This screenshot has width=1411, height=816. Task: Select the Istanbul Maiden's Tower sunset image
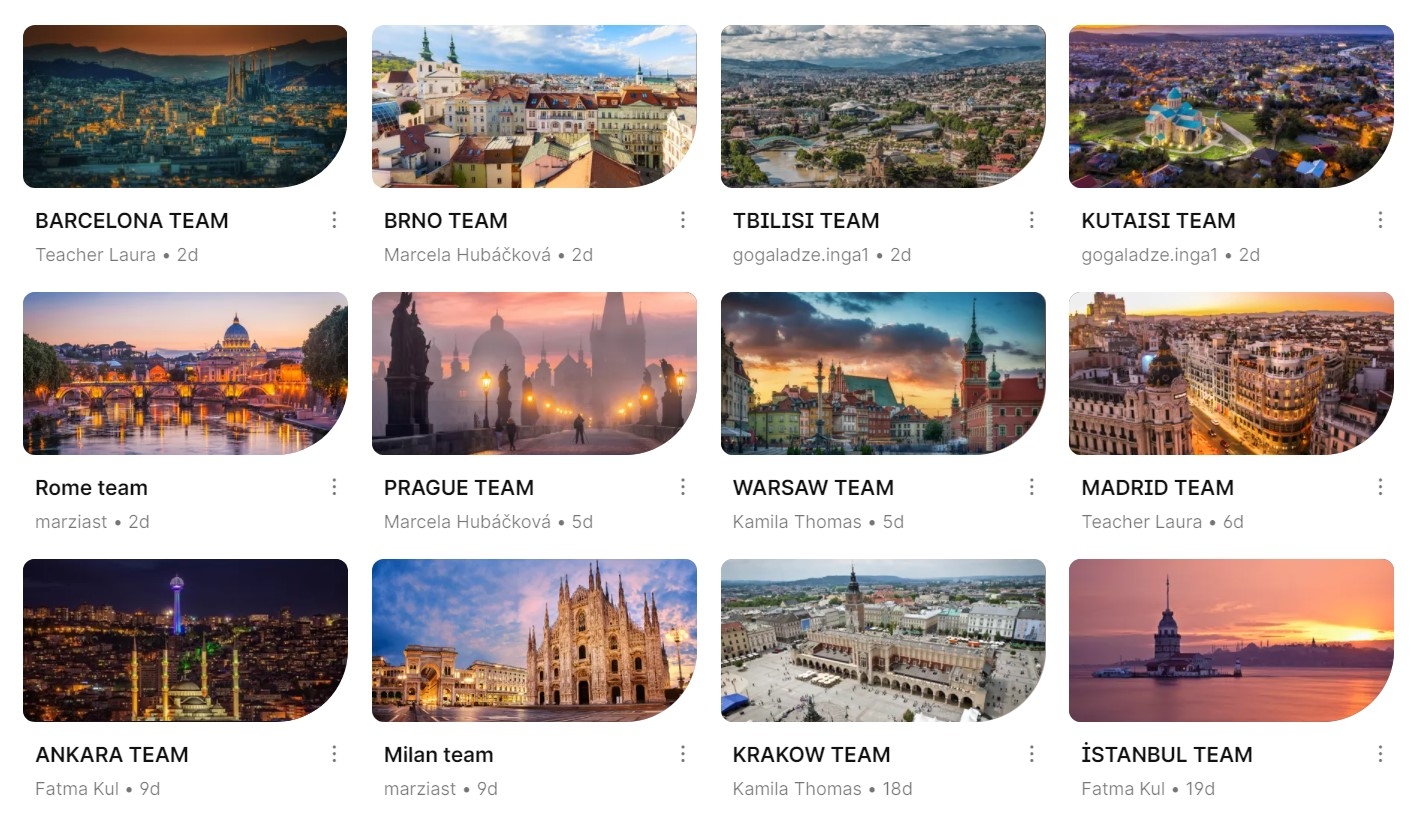pos(1231,640)
